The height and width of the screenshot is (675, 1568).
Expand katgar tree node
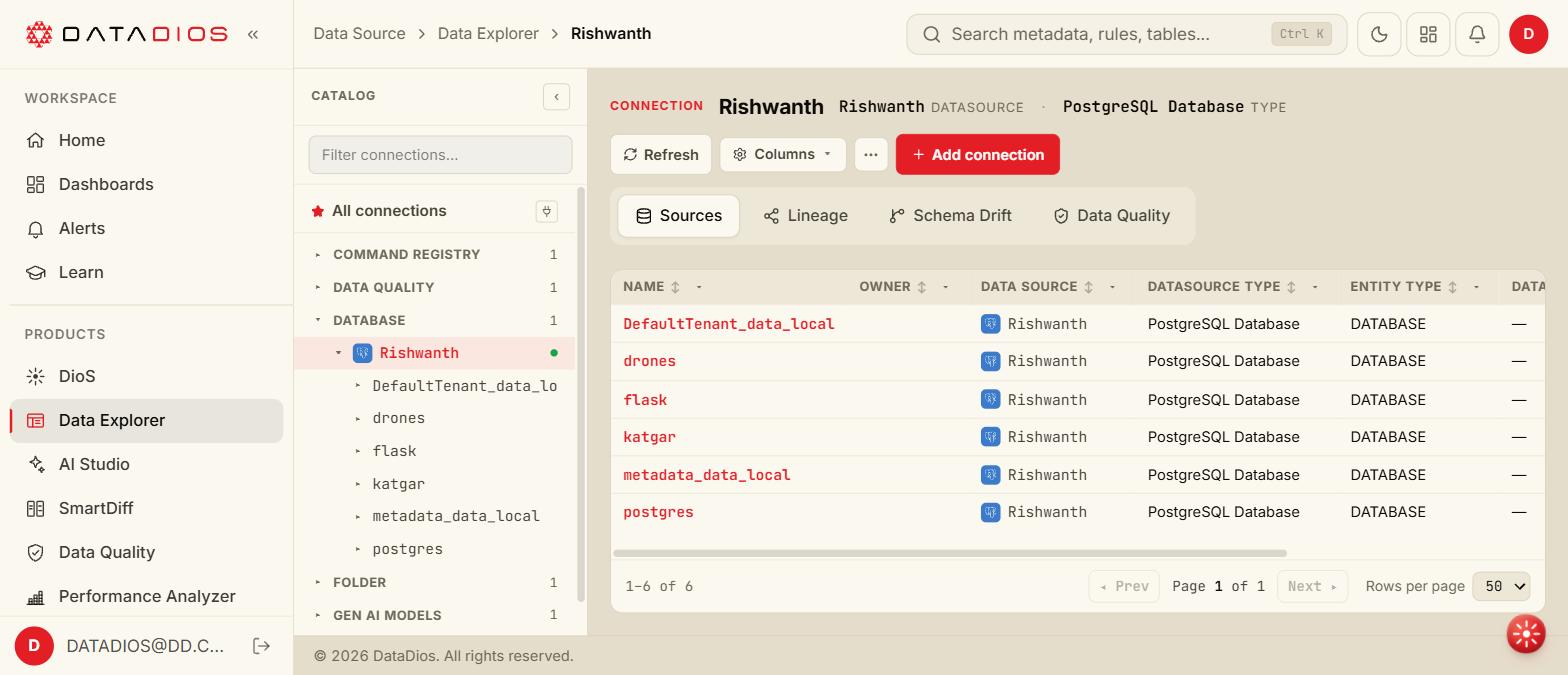(358, 484)
